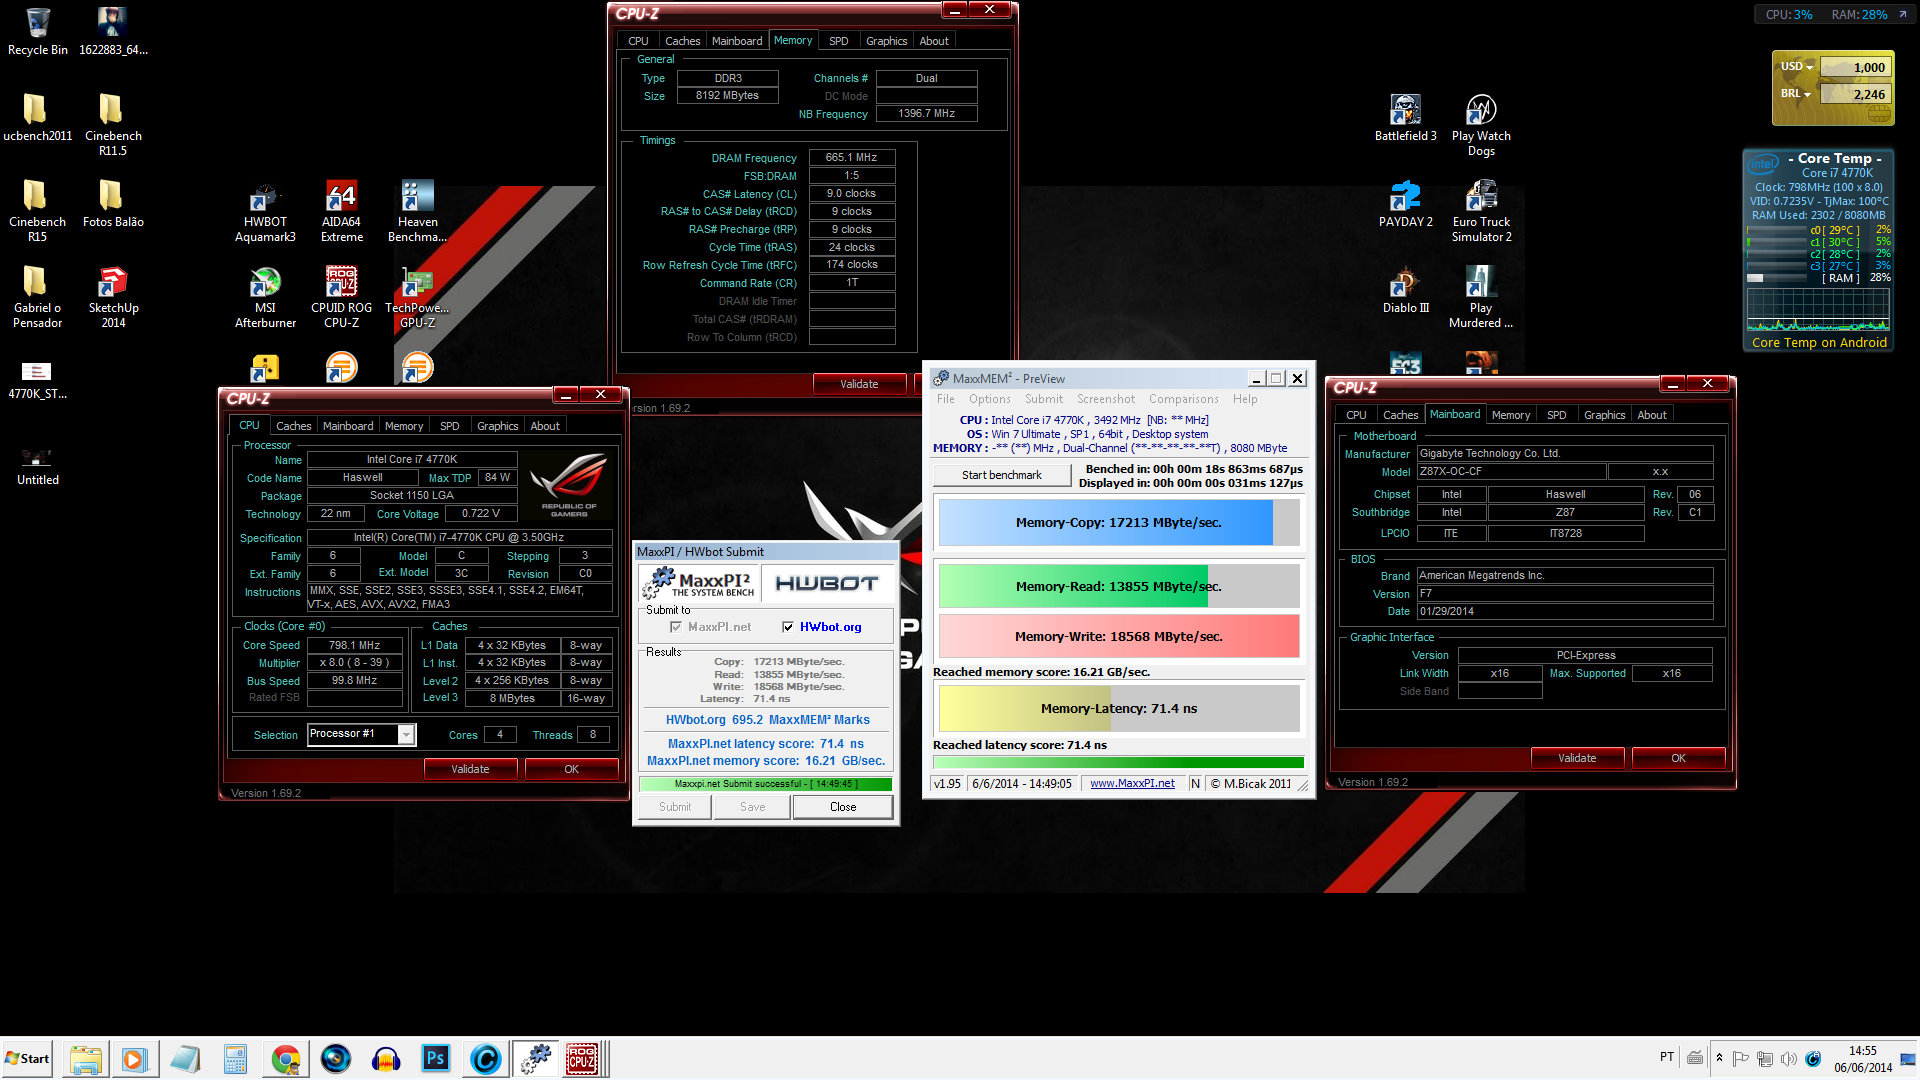Toggle the HWbot.org submit checkbox
The height and width of the screenshot is (1080, 1920).
(x=788, y=627)
